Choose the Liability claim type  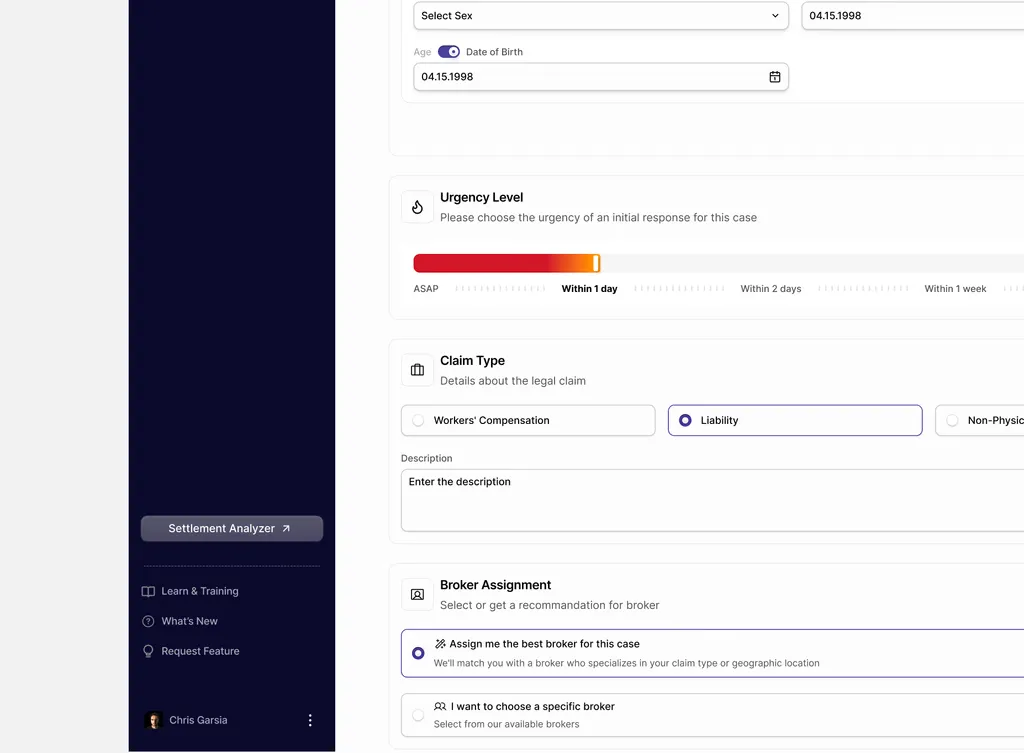(x=795, y=421)
